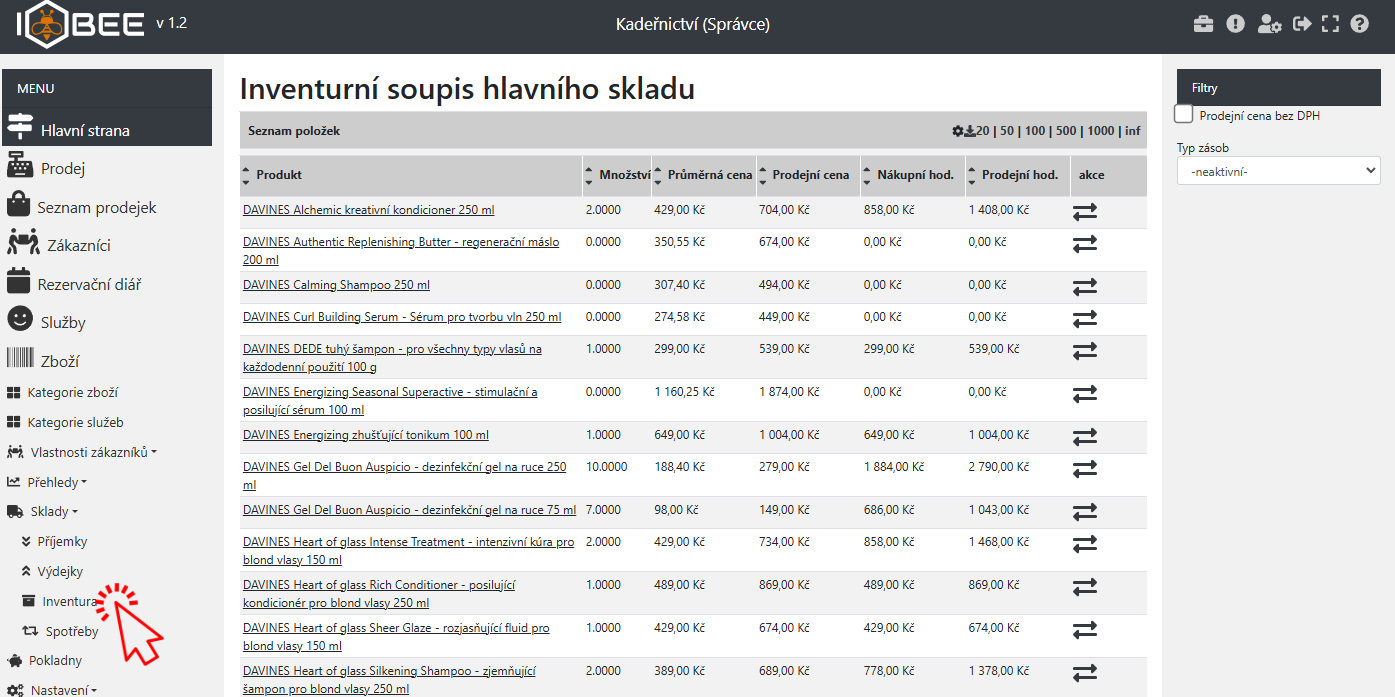Click transfer icon for Energizing zhušťující tonikum

point(1085,437)
